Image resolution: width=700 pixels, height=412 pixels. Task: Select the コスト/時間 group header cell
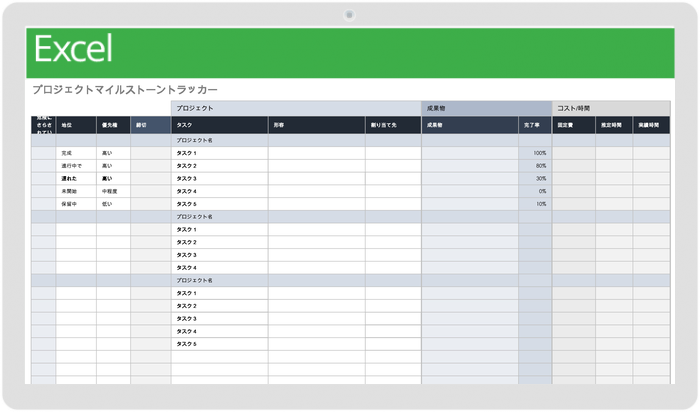pos(611,108)
